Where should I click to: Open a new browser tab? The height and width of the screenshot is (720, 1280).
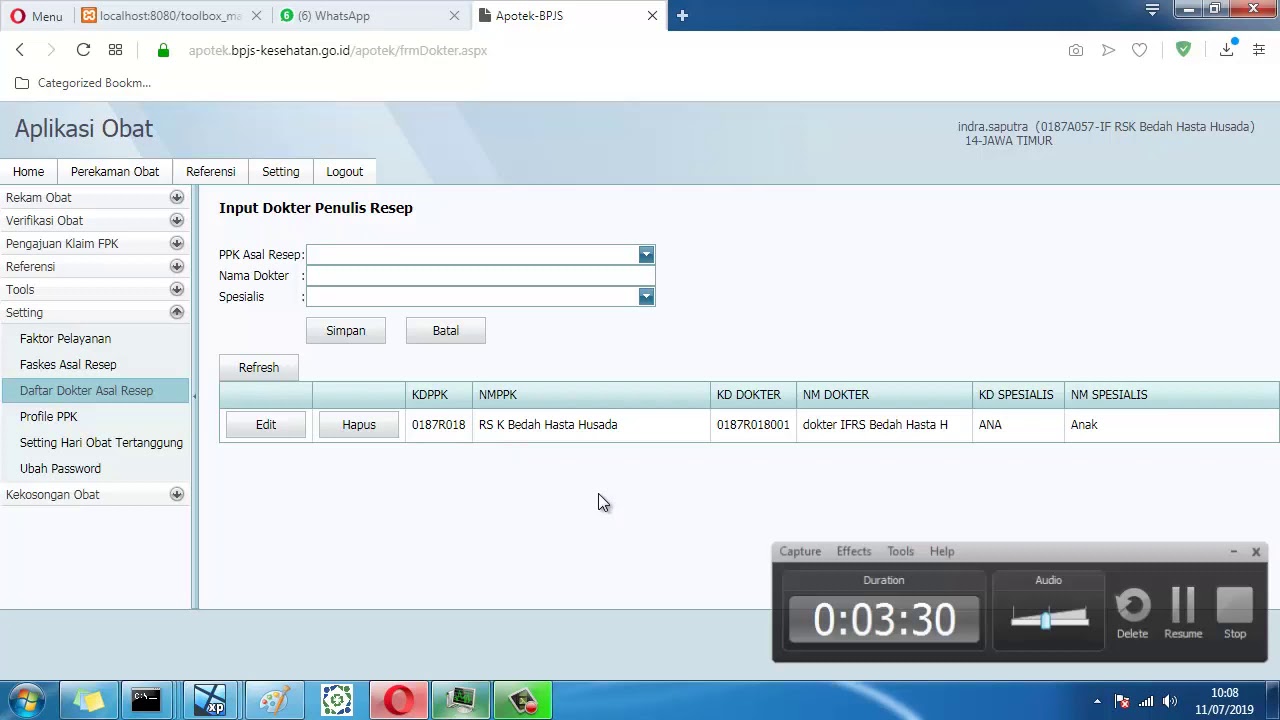(x=682, y=15)
